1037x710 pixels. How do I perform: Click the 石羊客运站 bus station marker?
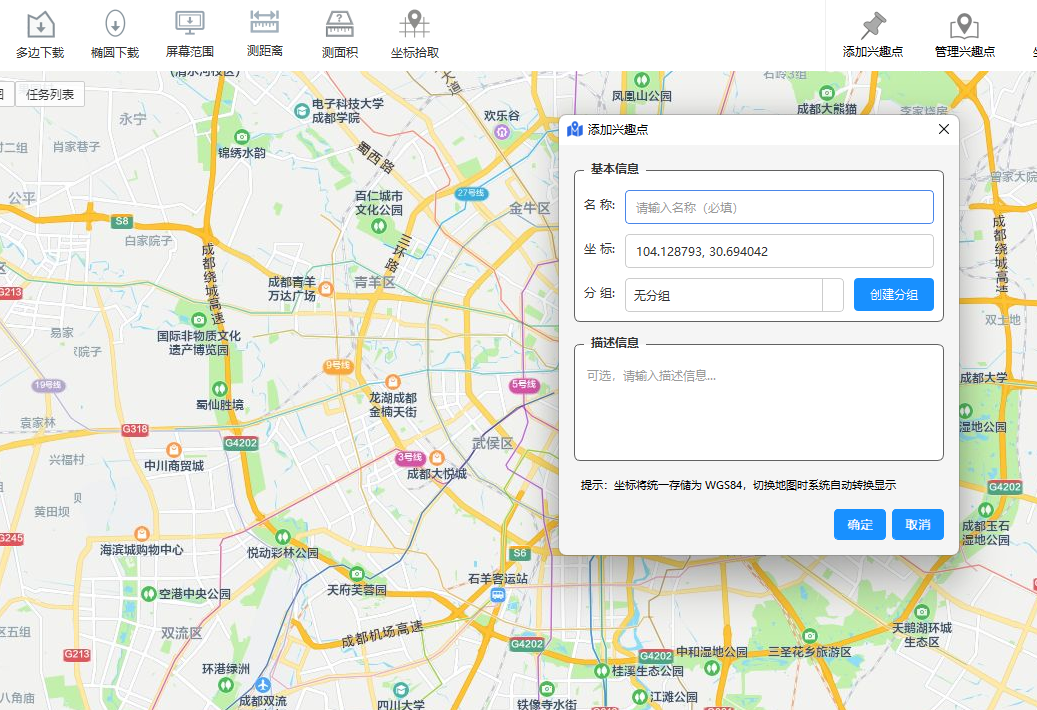(498, 596)
